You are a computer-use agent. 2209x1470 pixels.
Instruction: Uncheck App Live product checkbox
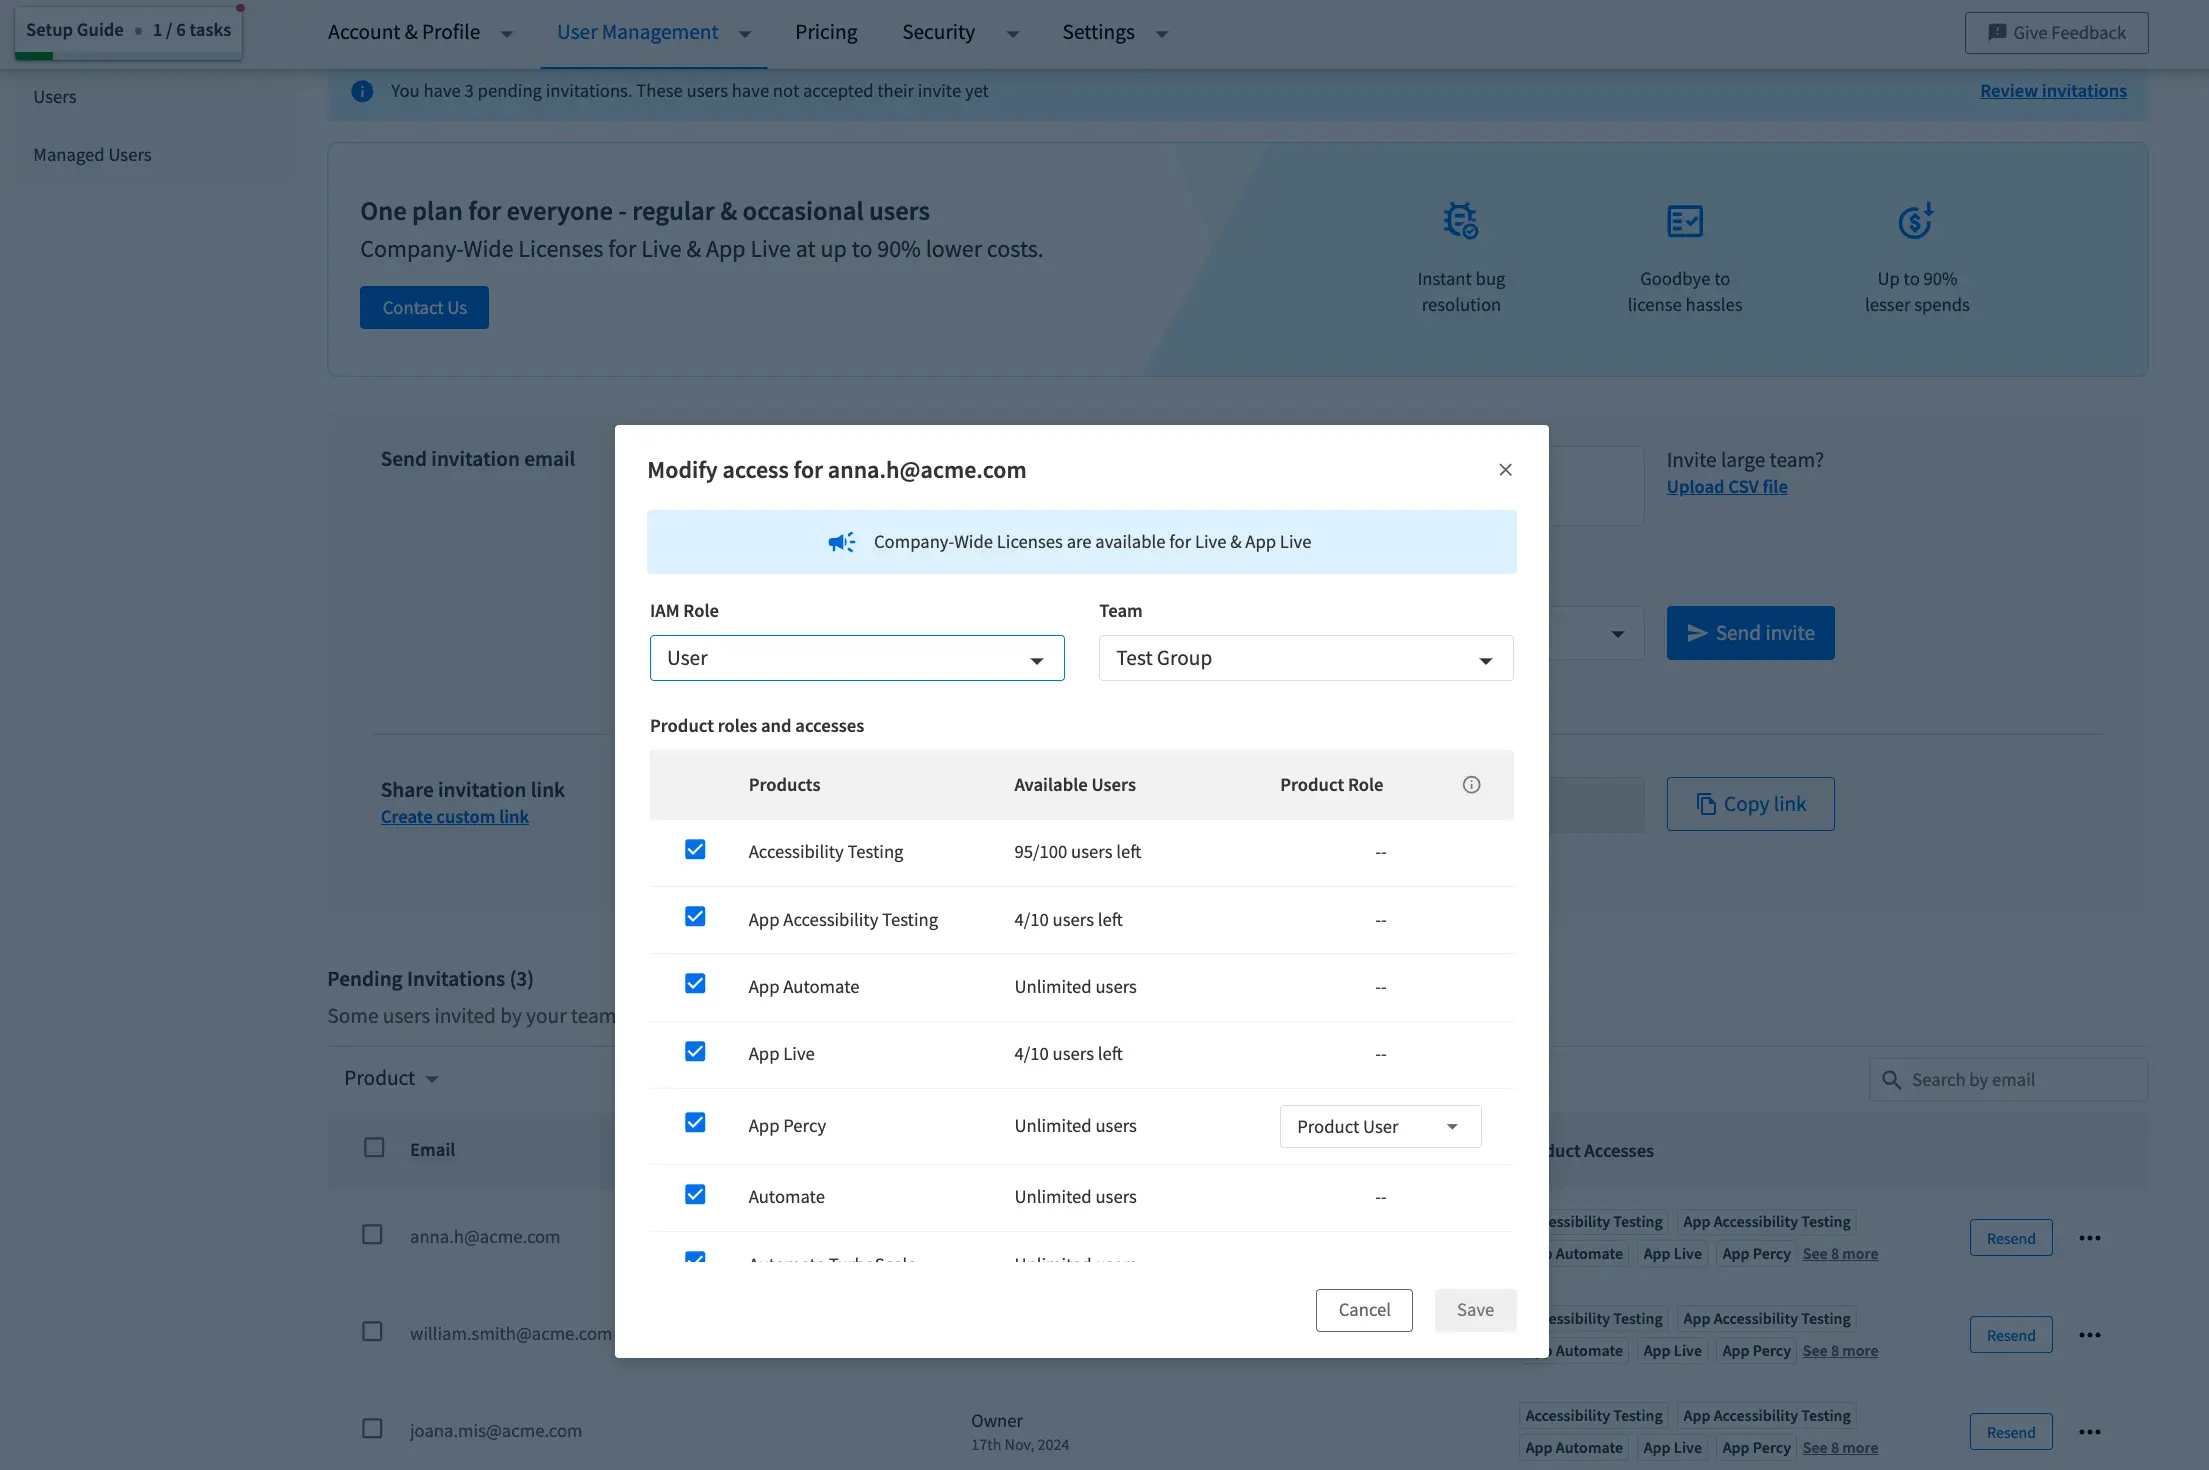695,1052
